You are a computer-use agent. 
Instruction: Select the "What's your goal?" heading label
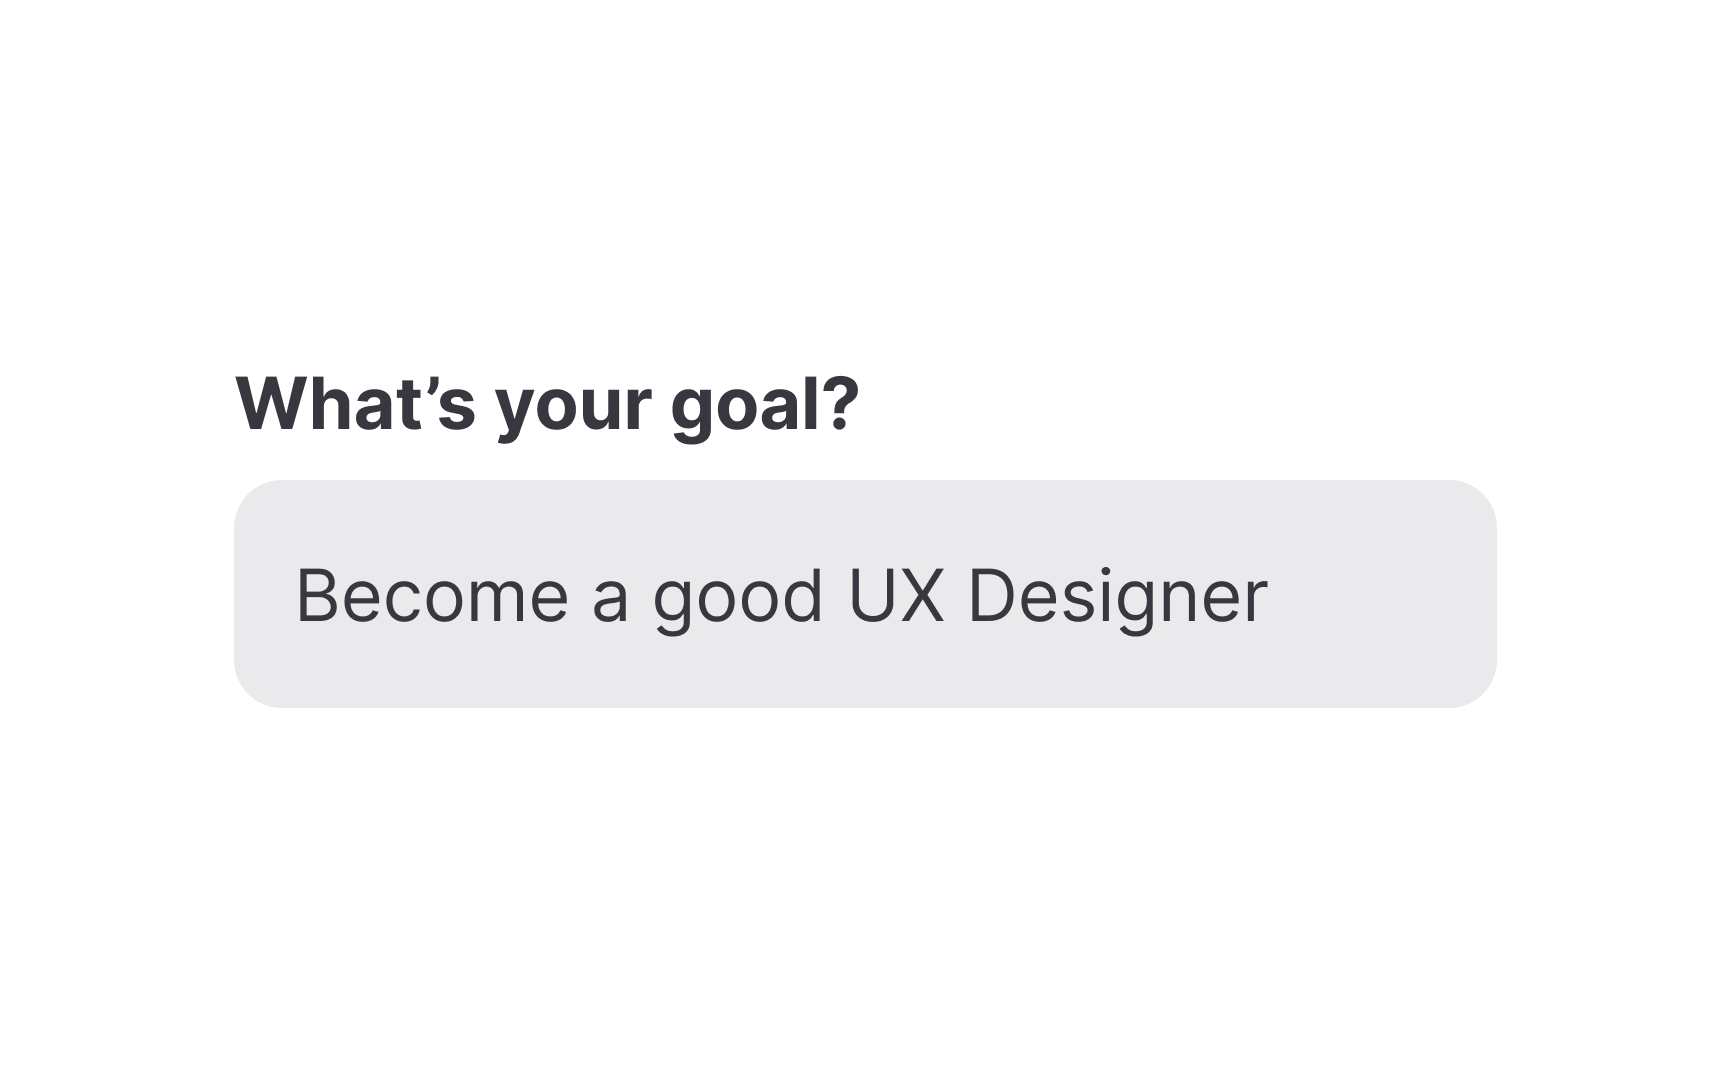click(x=547, y=404)
